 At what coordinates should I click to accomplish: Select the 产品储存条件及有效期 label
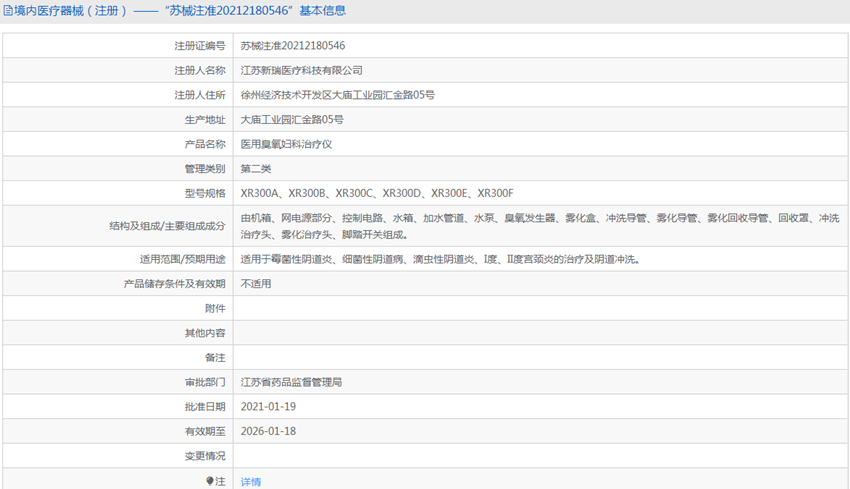coord(175,284)
